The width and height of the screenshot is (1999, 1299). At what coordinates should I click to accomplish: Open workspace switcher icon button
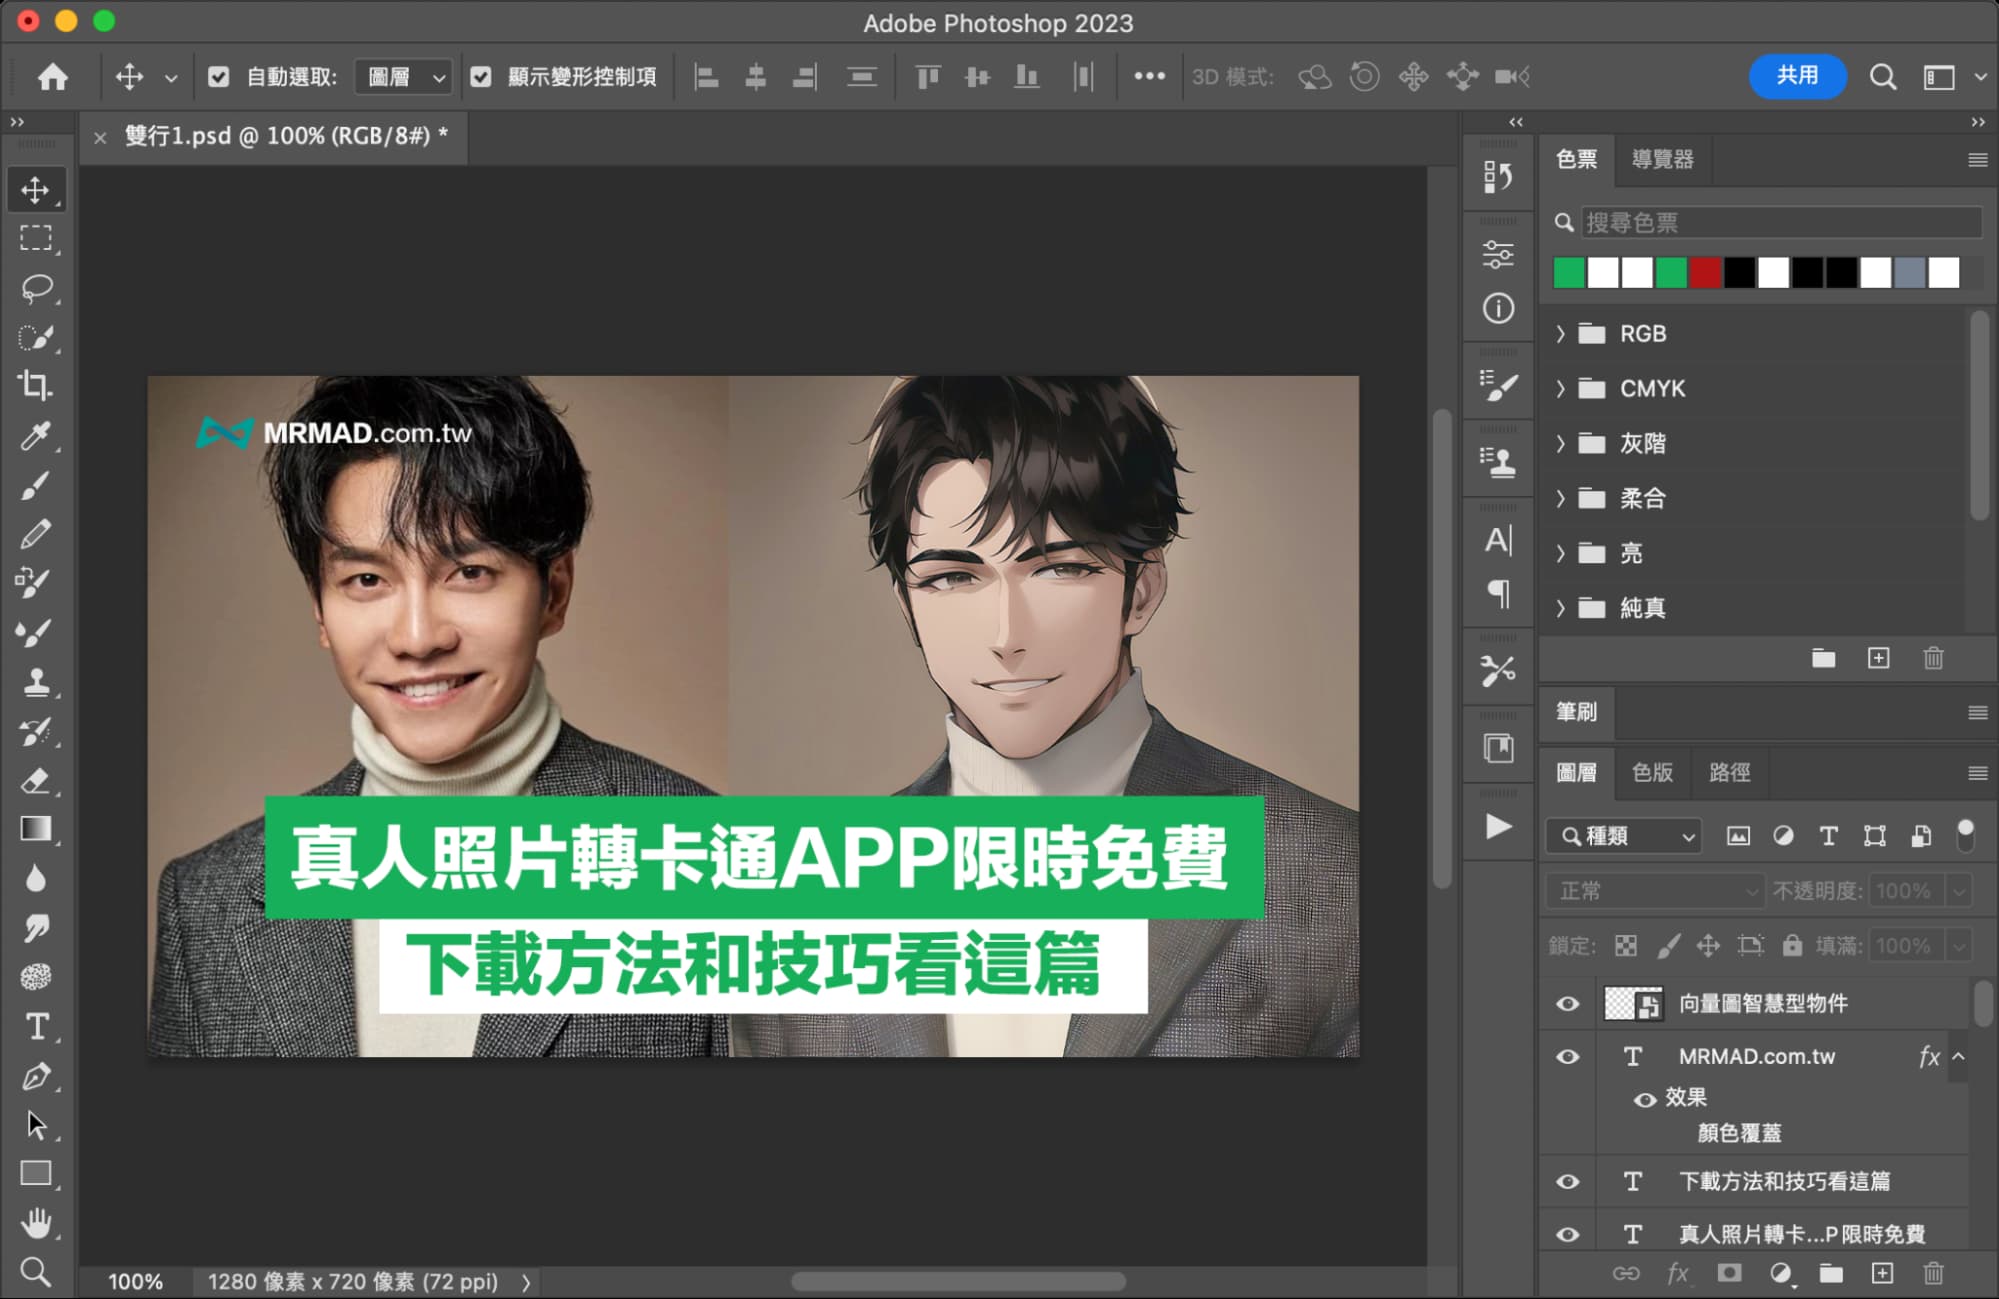(1939, 77)
